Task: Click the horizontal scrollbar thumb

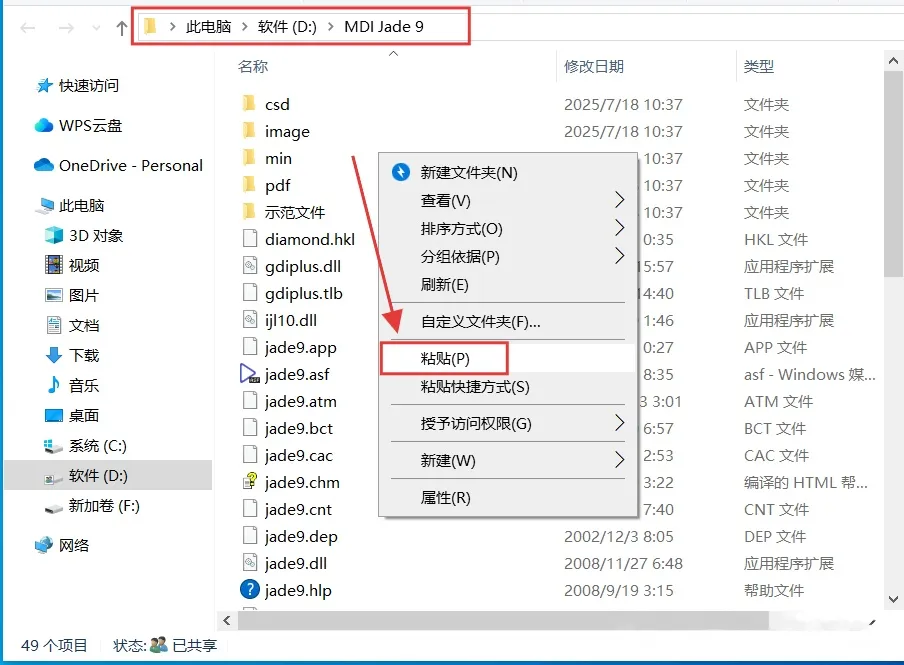Action: (x=503, y=621)
